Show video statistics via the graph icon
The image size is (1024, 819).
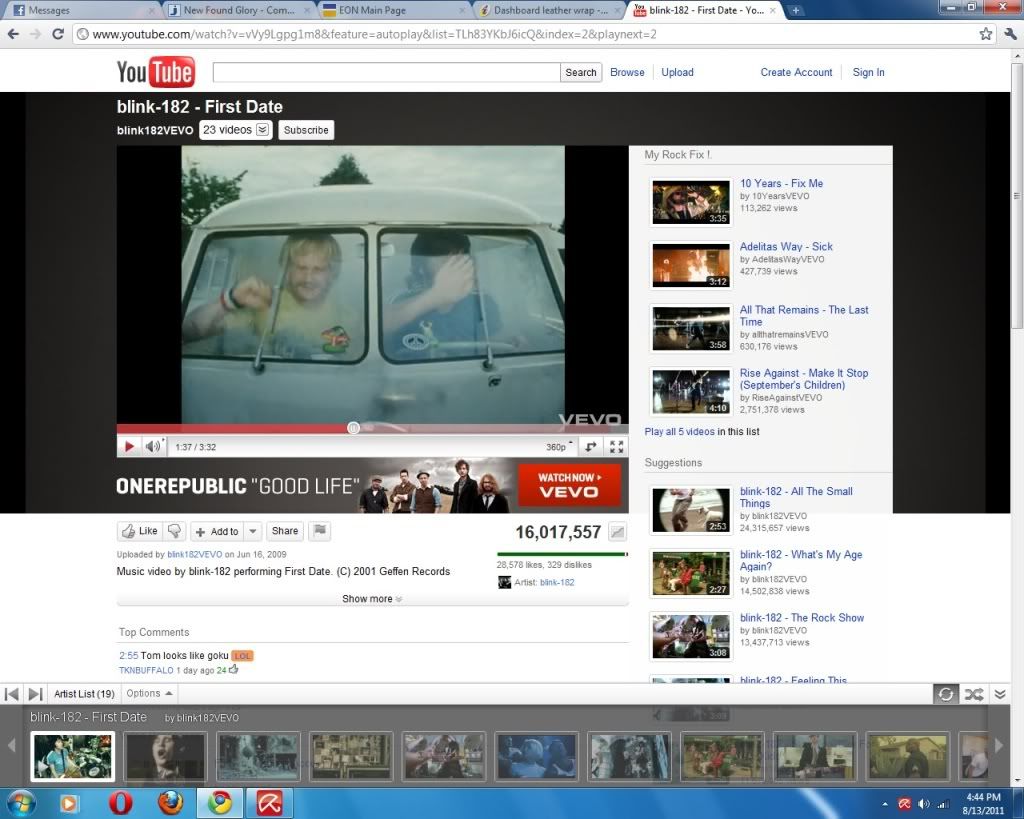click(x=618, y=532)
